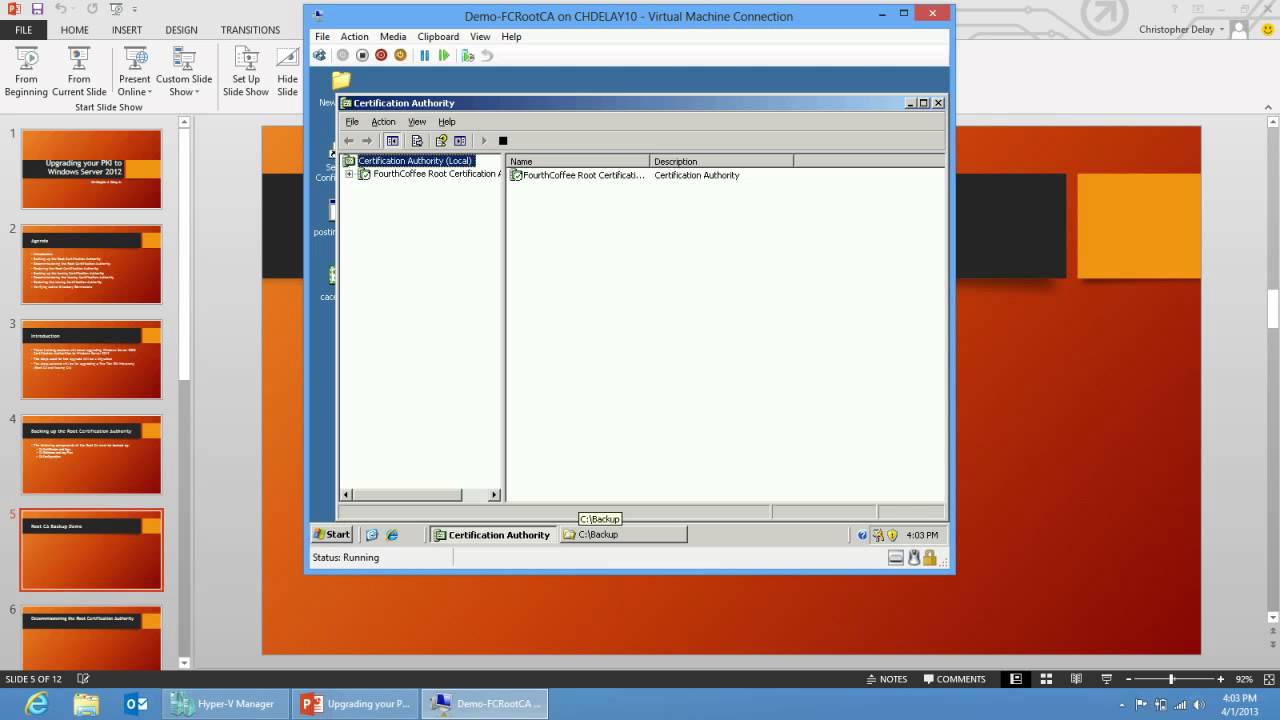Click Back arrow in Certification Authority toolbar
The height and width of the screenshot is (720, 1280).
348,140
